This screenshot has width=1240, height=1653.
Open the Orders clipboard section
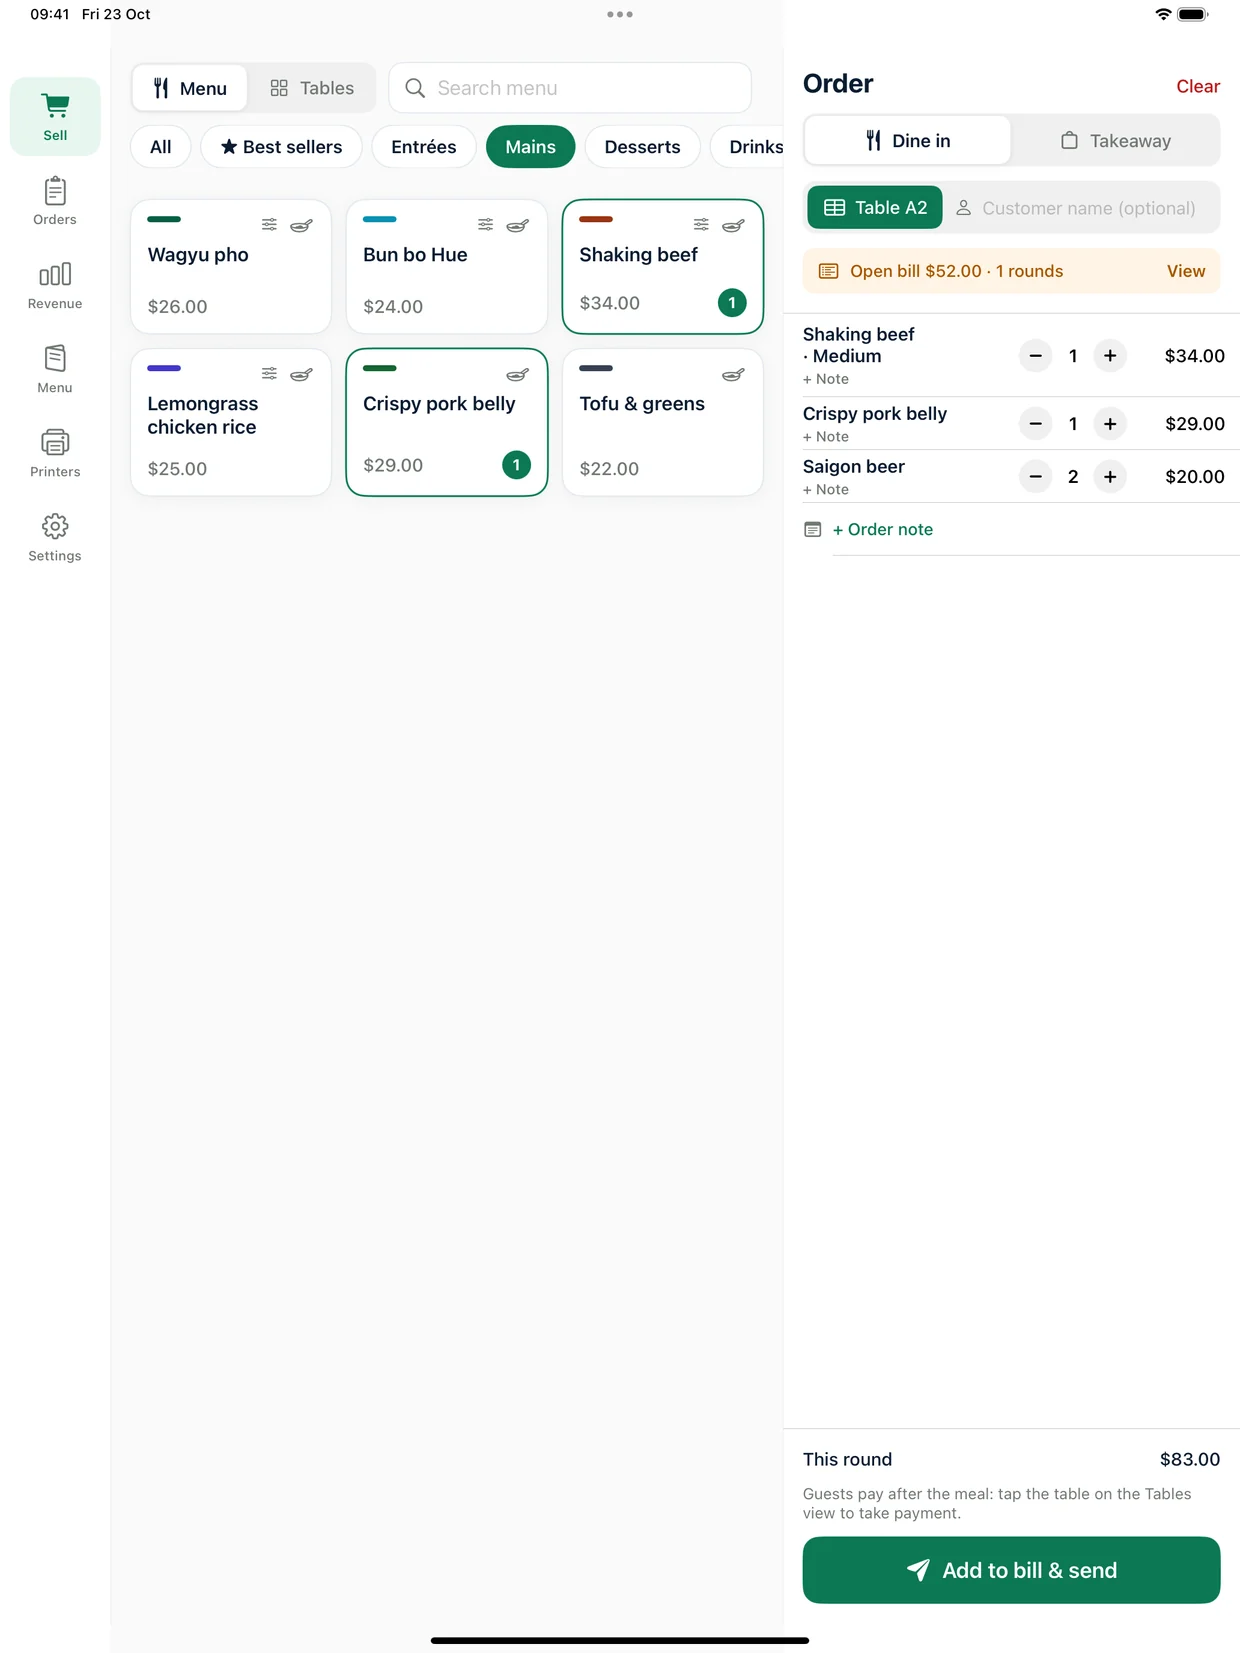point(55,201)
